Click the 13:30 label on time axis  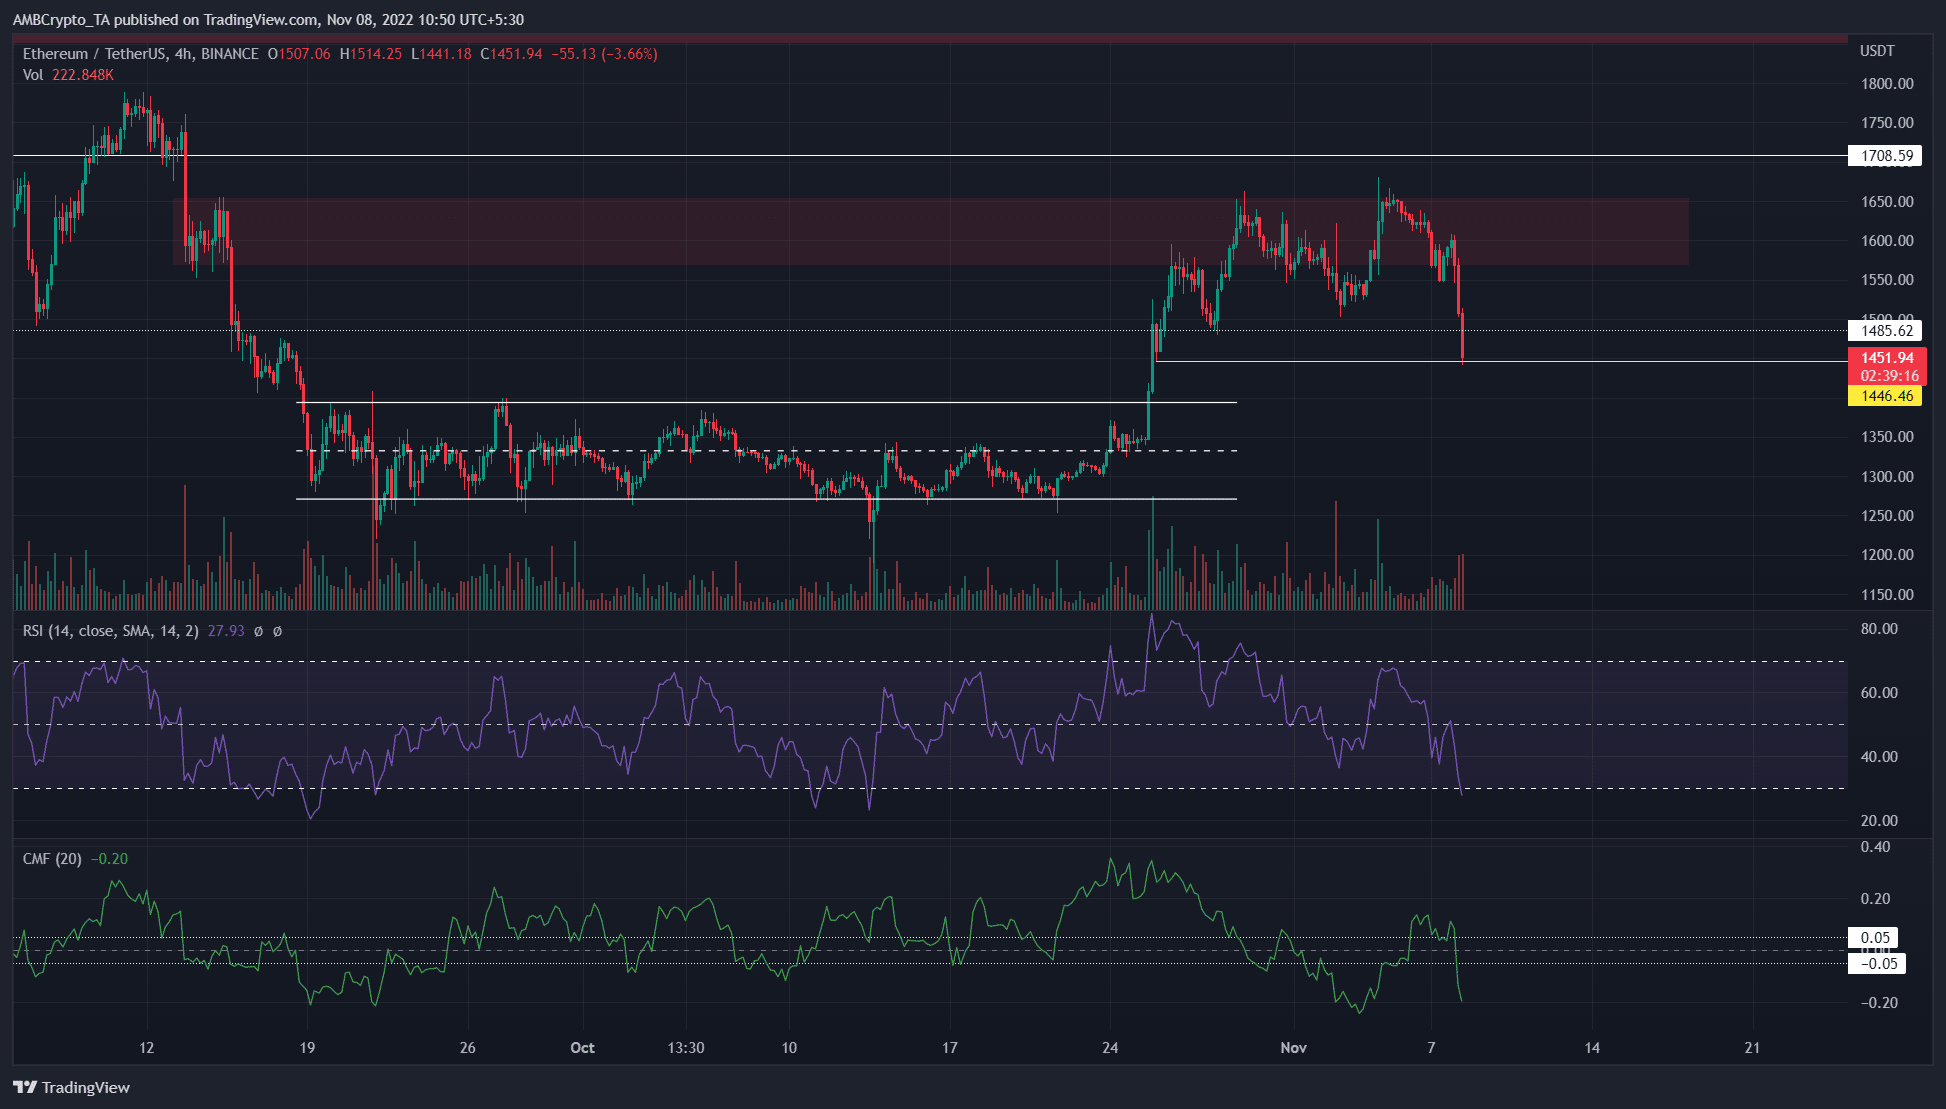[686, 1048]
